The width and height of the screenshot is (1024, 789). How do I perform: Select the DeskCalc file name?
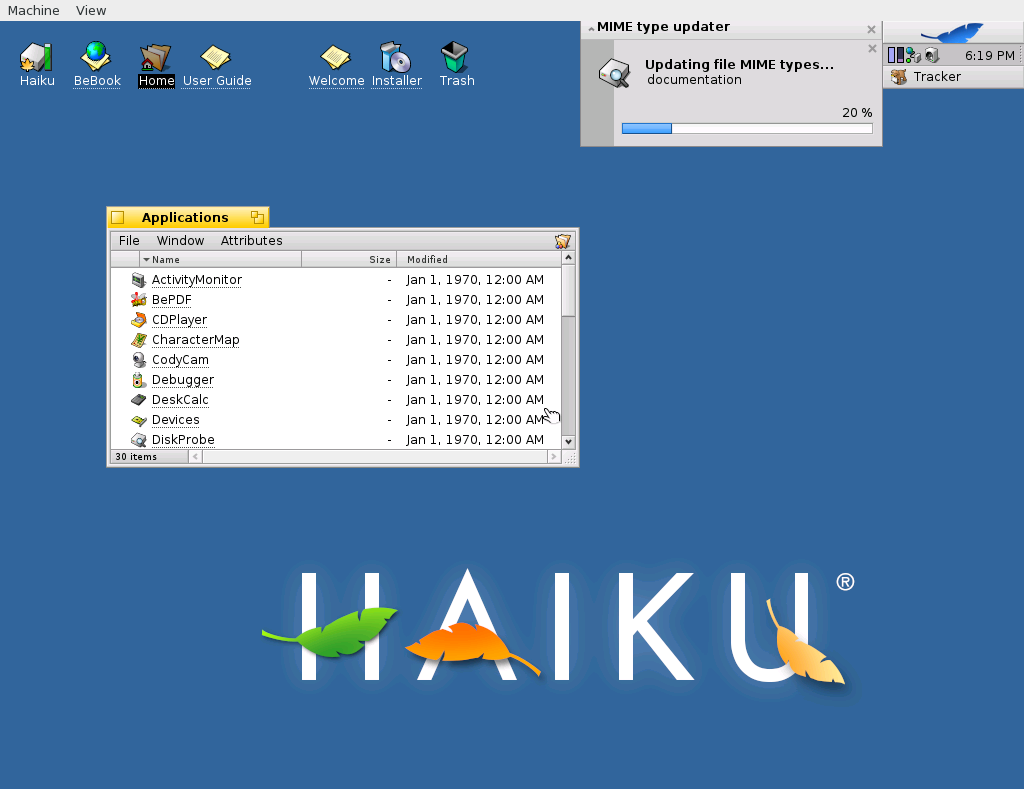point(180,400)
